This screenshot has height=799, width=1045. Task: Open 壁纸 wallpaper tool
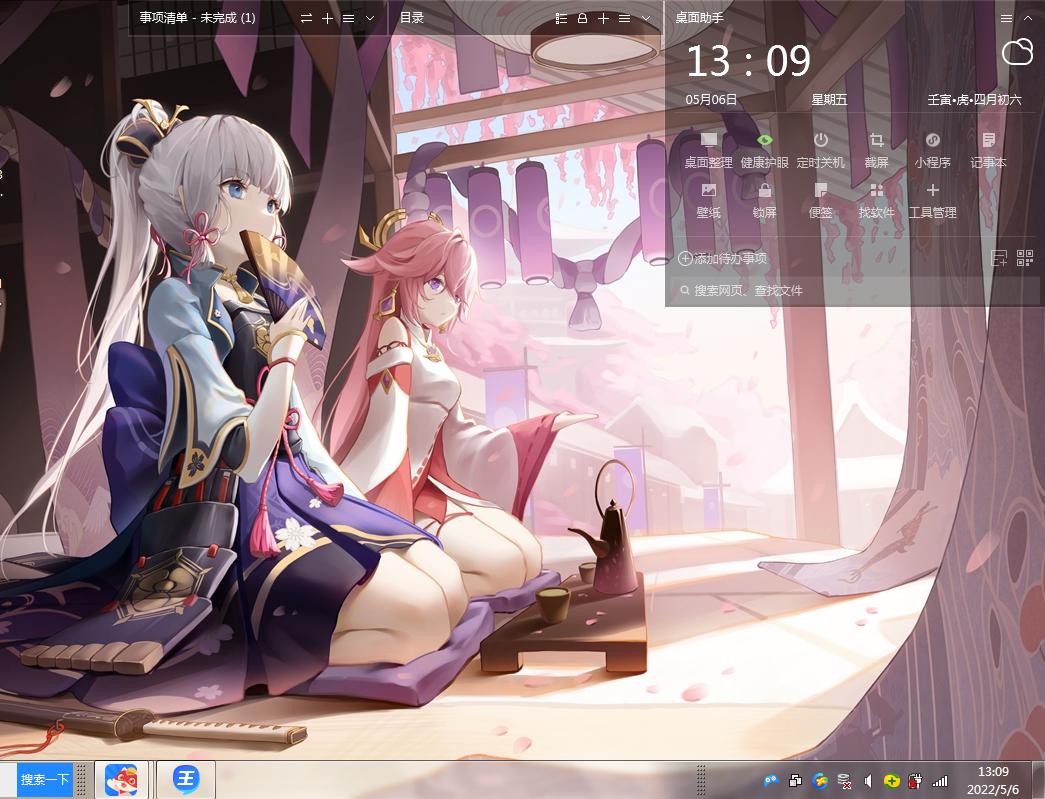tap(708, 201)
